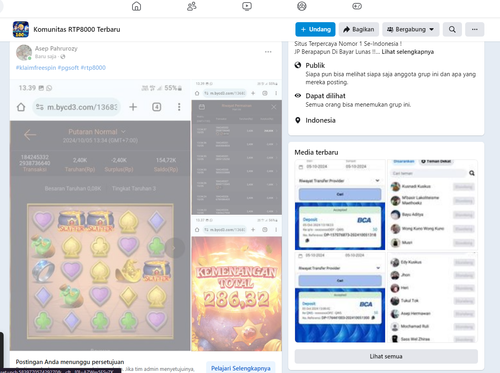Open the Friends icon in top navigation
Screen dimensions: 500x373
[192, 6]
